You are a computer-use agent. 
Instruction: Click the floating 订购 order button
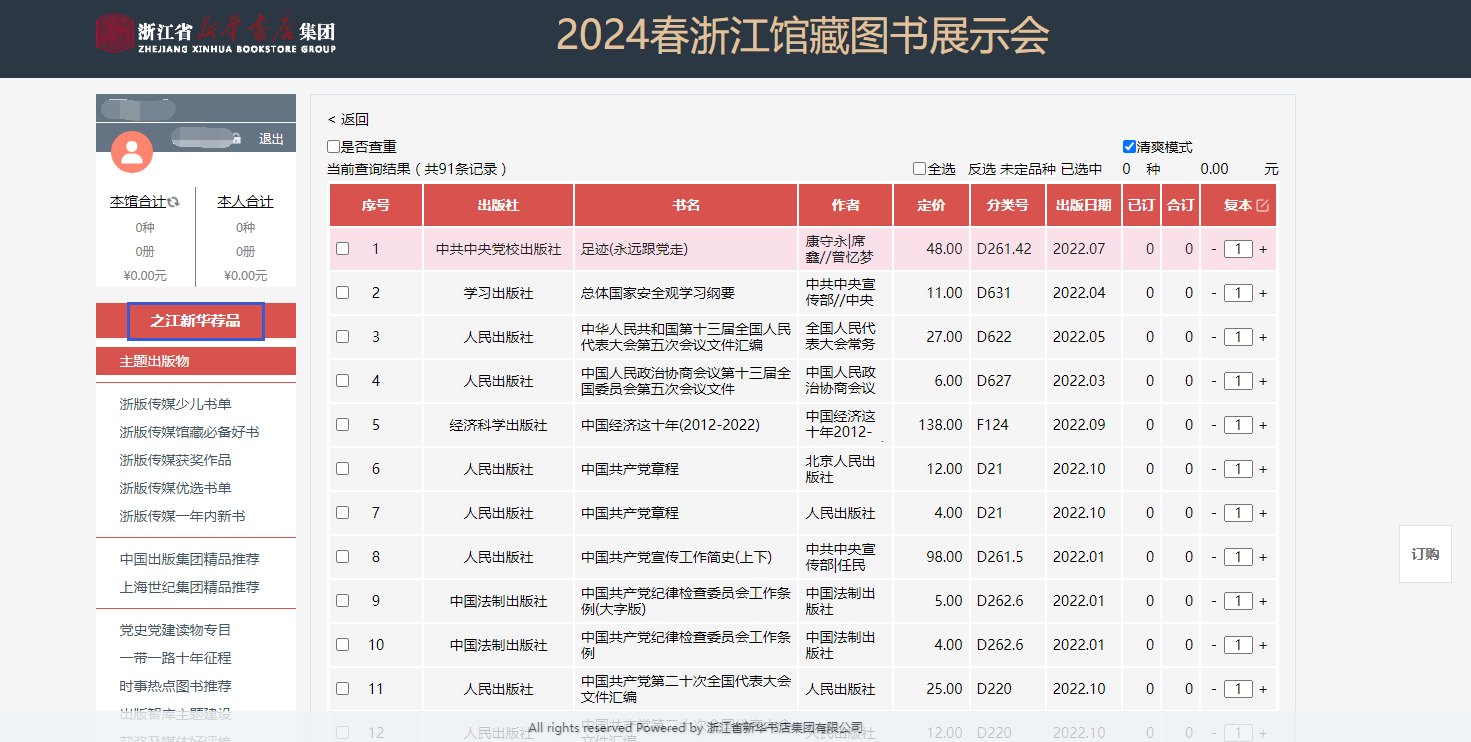(1425, 554)
